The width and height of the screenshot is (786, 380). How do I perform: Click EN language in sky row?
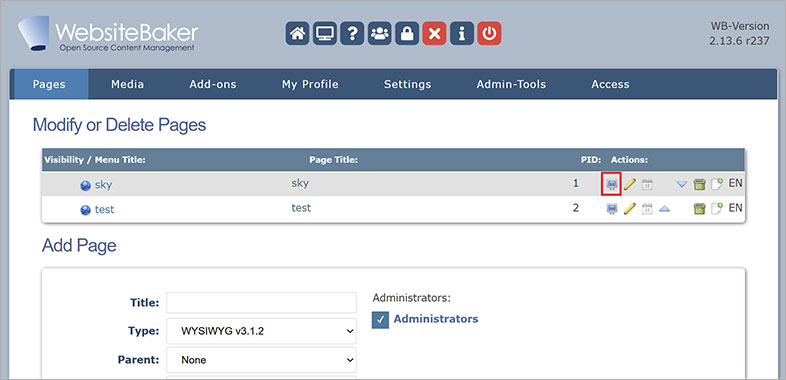[x=735, y=183]
